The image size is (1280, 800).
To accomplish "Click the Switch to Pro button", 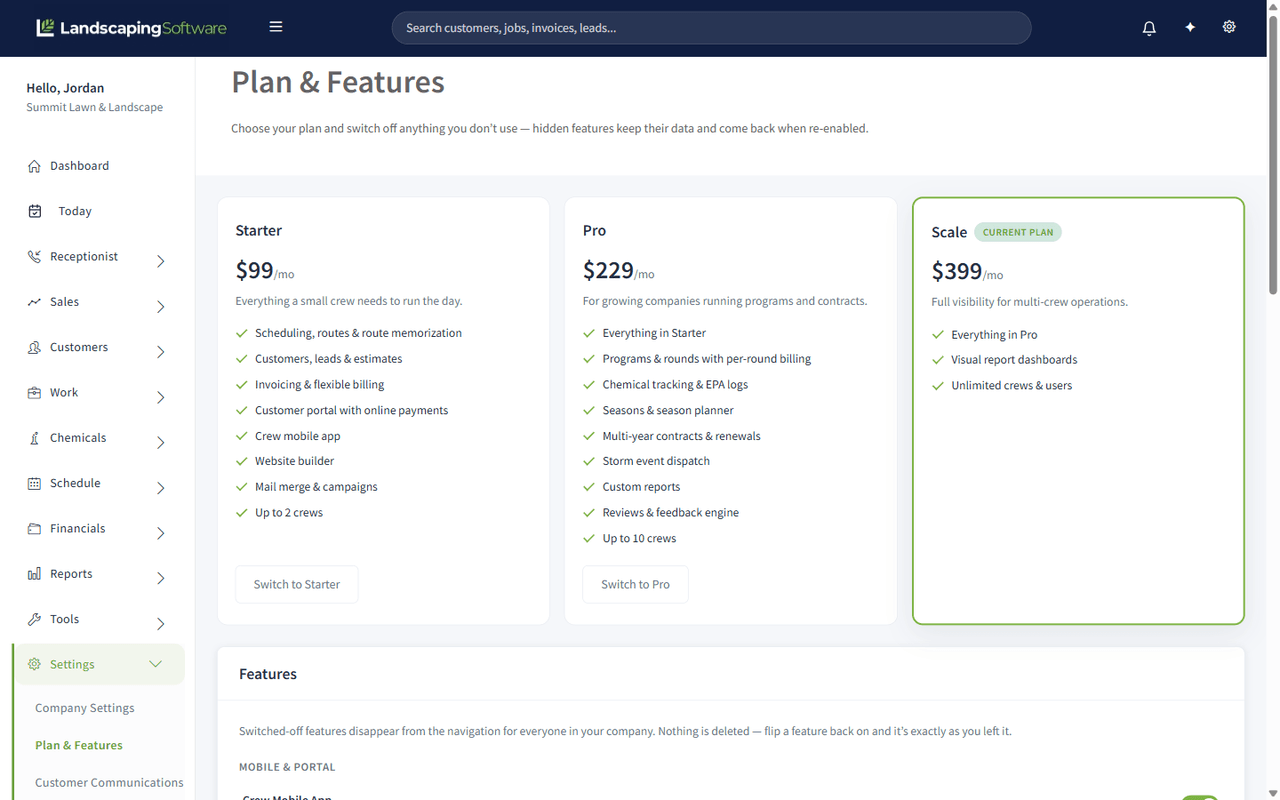I will 636,584.
